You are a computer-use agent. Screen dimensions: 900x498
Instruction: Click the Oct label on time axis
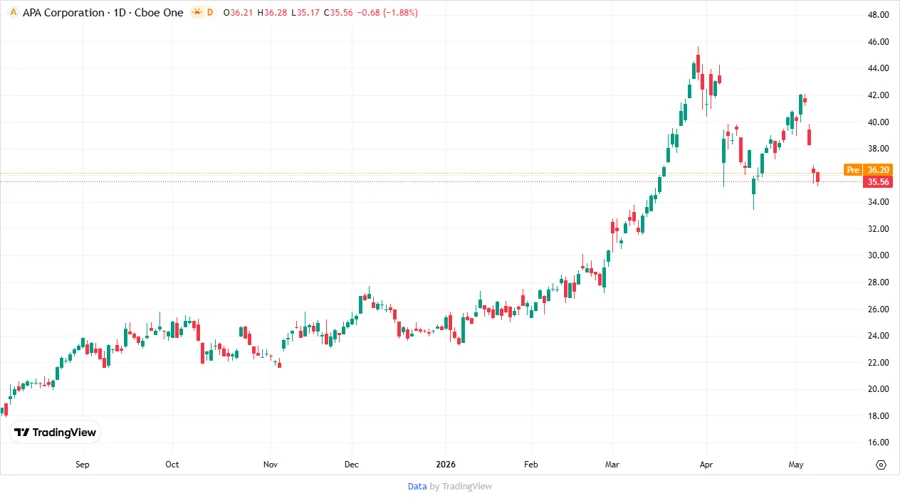(172, 464)
